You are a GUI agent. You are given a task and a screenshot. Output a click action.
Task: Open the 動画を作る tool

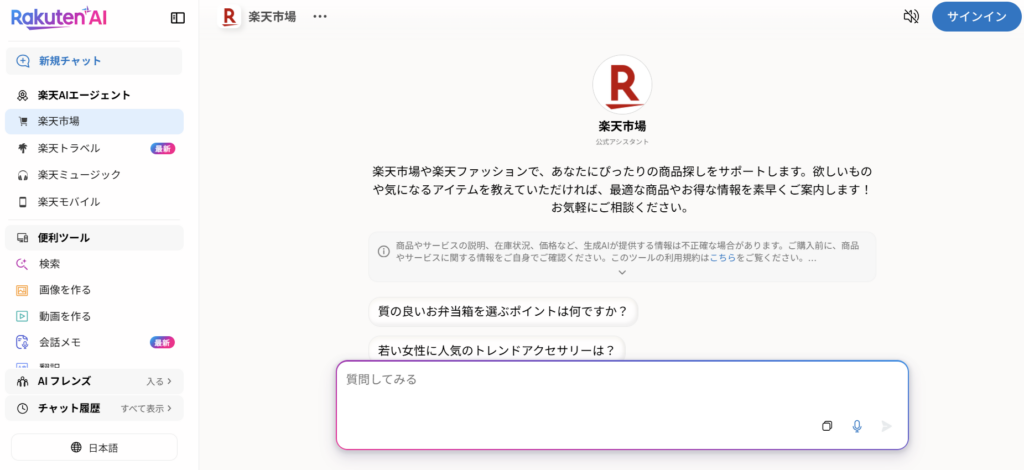[64, 316]
